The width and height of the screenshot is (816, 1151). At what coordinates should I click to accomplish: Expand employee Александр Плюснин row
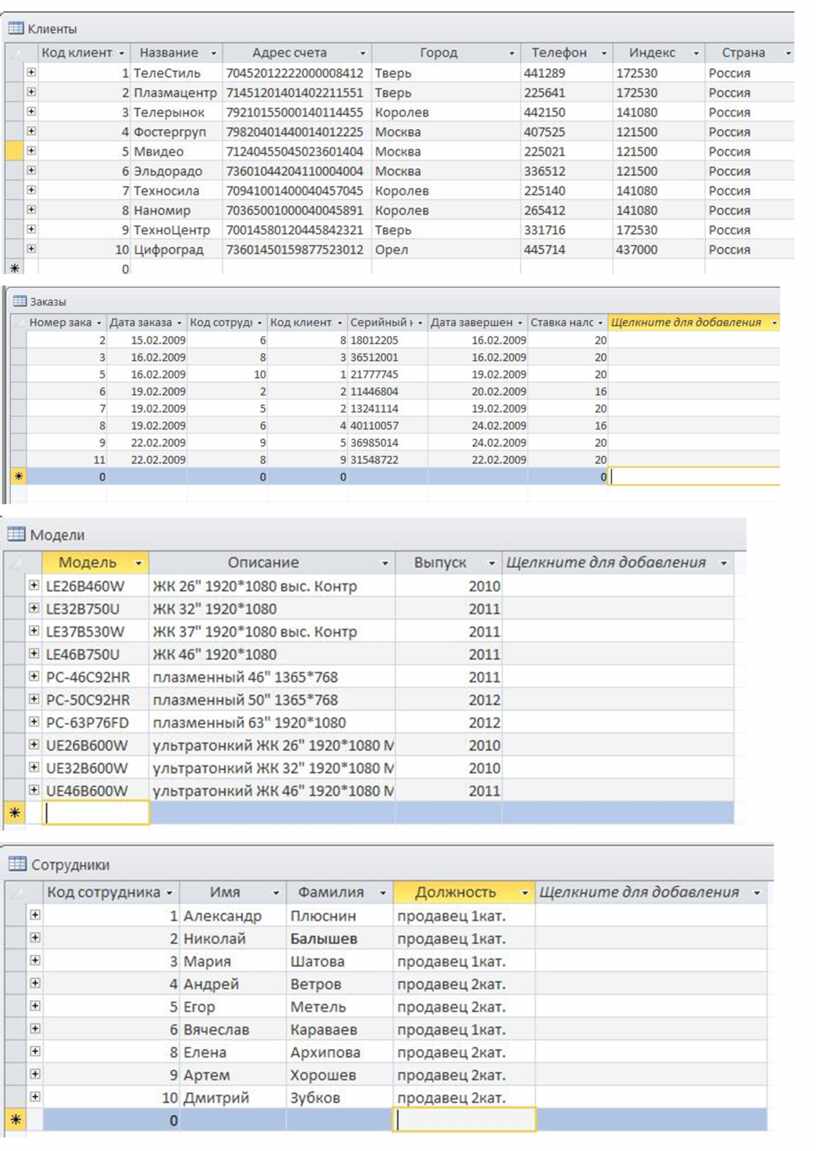click(x=34, y=915)
